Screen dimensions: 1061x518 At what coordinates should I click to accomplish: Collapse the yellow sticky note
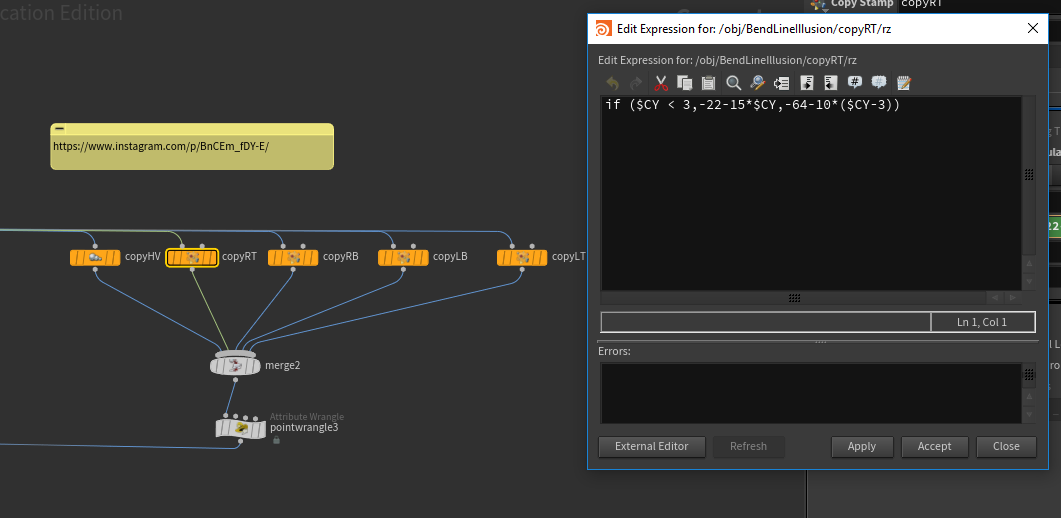(x=60, y=129)
